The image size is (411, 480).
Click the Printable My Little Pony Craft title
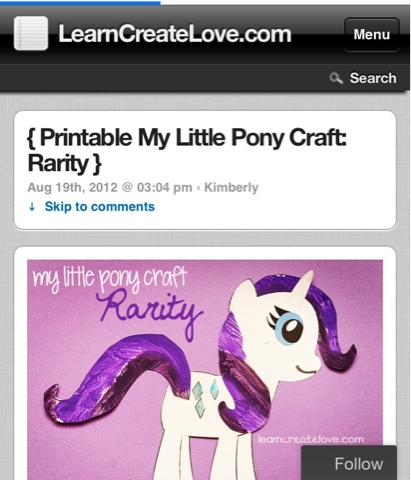187,150
